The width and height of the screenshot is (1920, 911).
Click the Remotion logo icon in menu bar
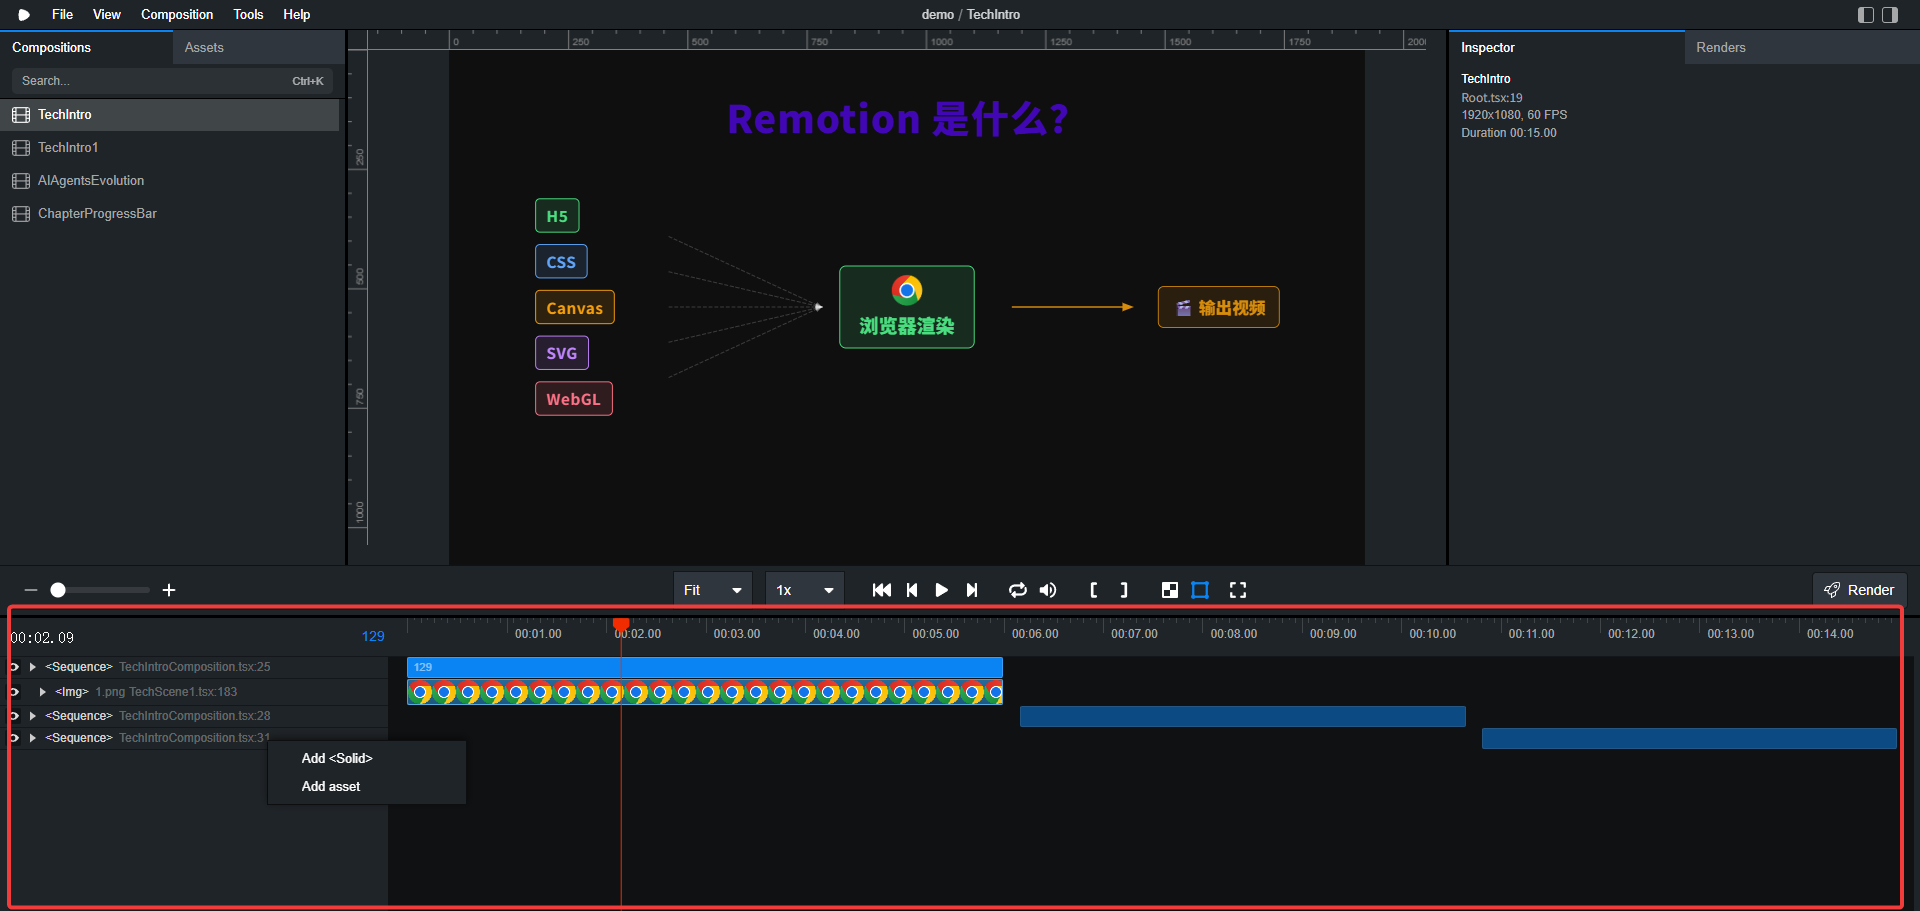(24, 15)
